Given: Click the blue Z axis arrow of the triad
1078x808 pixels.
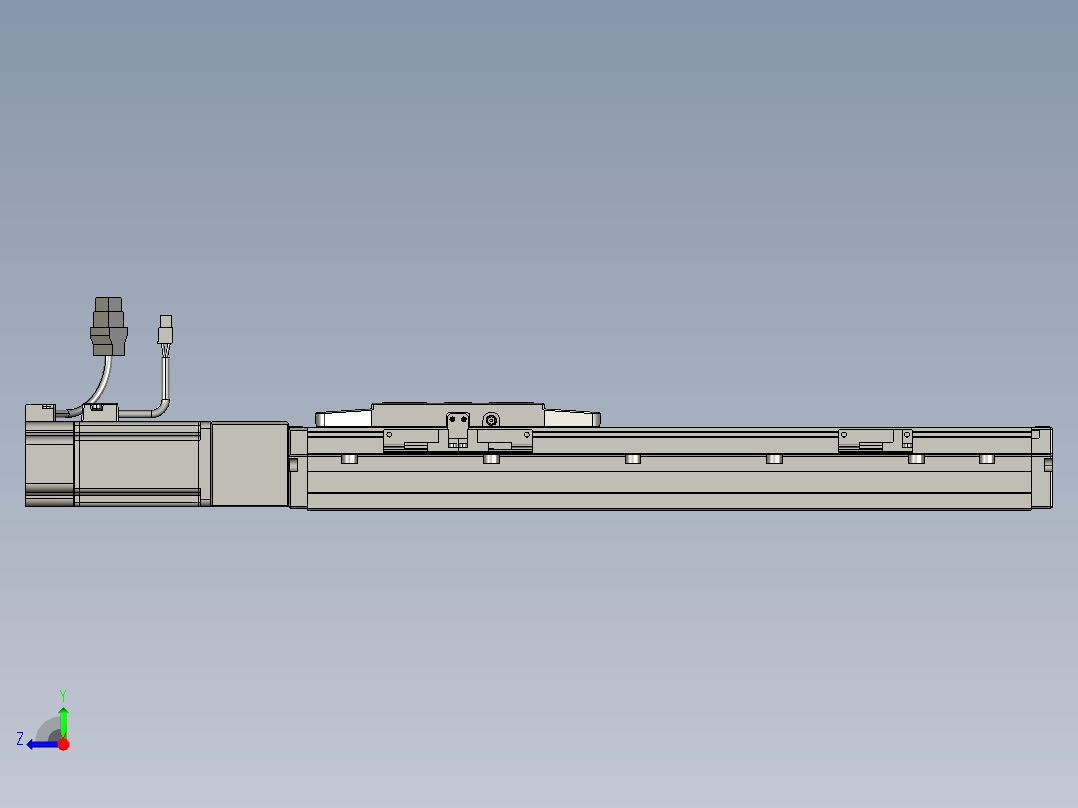Looking at the screenshot, I should (x=43, y=745).
